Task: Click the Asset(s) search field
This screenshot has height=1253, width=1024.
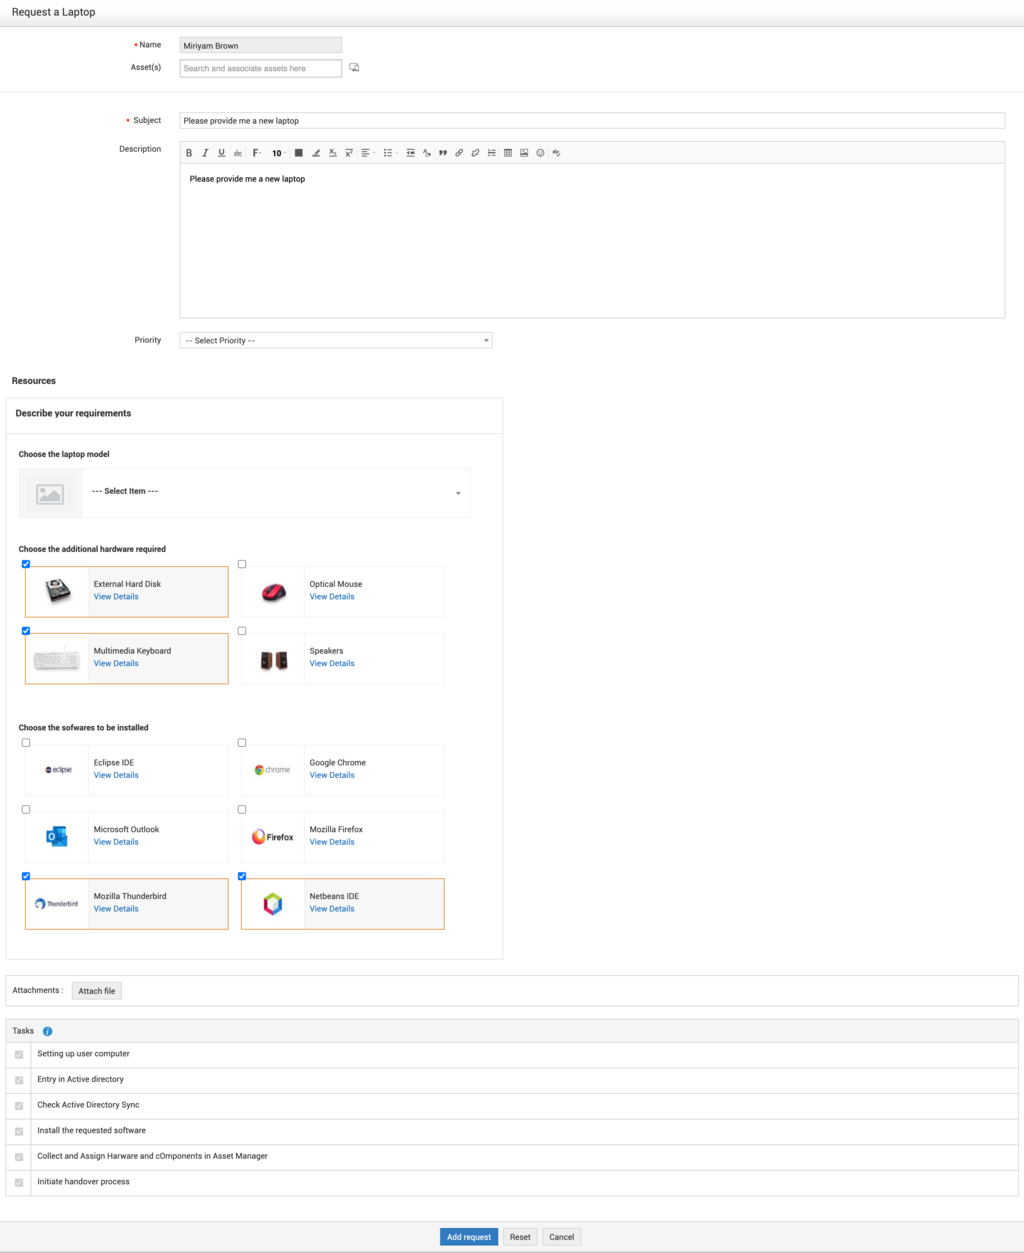Action: 261,68
